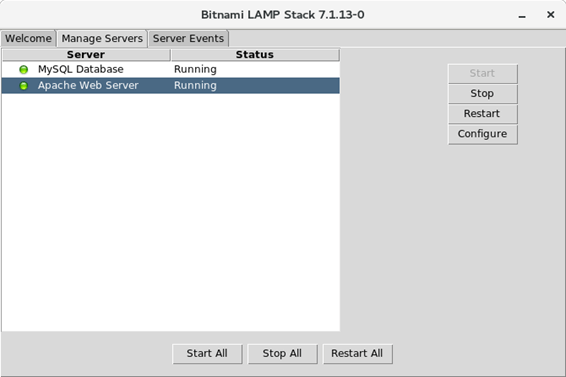Image resolution: width=566 pixels, height=377 pixels.
Task: Open Configure for the selected server
Action: [x=483, y=134]
